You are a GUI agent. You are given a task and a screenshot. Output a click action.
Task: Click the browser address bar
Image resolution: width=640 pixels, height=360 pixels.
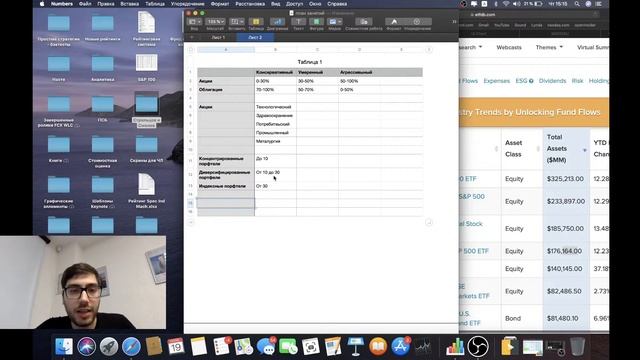[530, 14]
